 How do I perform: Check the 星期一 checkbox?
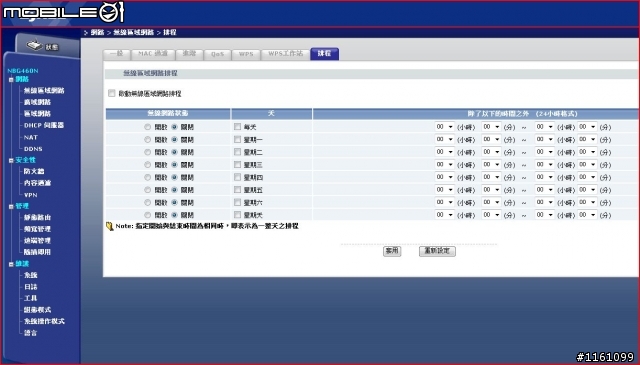coord(238,140)
